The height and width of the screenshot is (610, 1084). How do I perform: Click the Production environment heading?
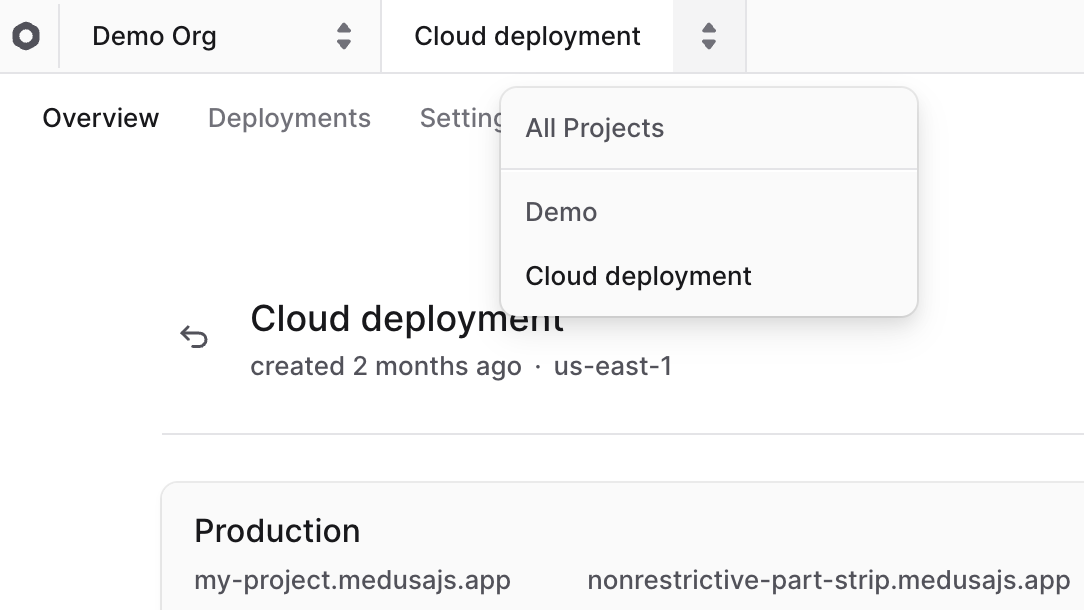[x=277, y=531]
